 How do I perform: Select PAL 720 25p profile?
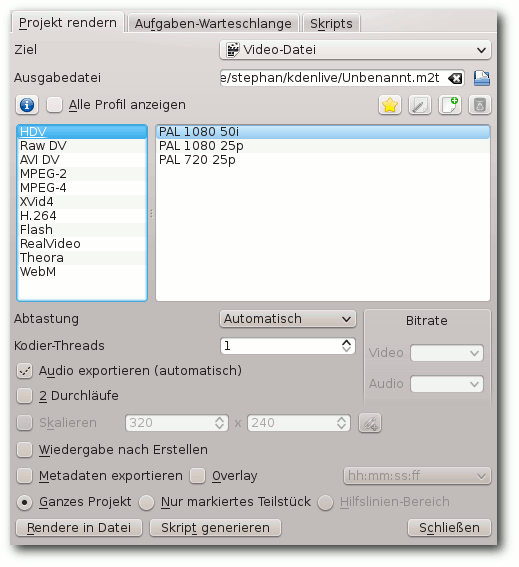tap(323, 160)
